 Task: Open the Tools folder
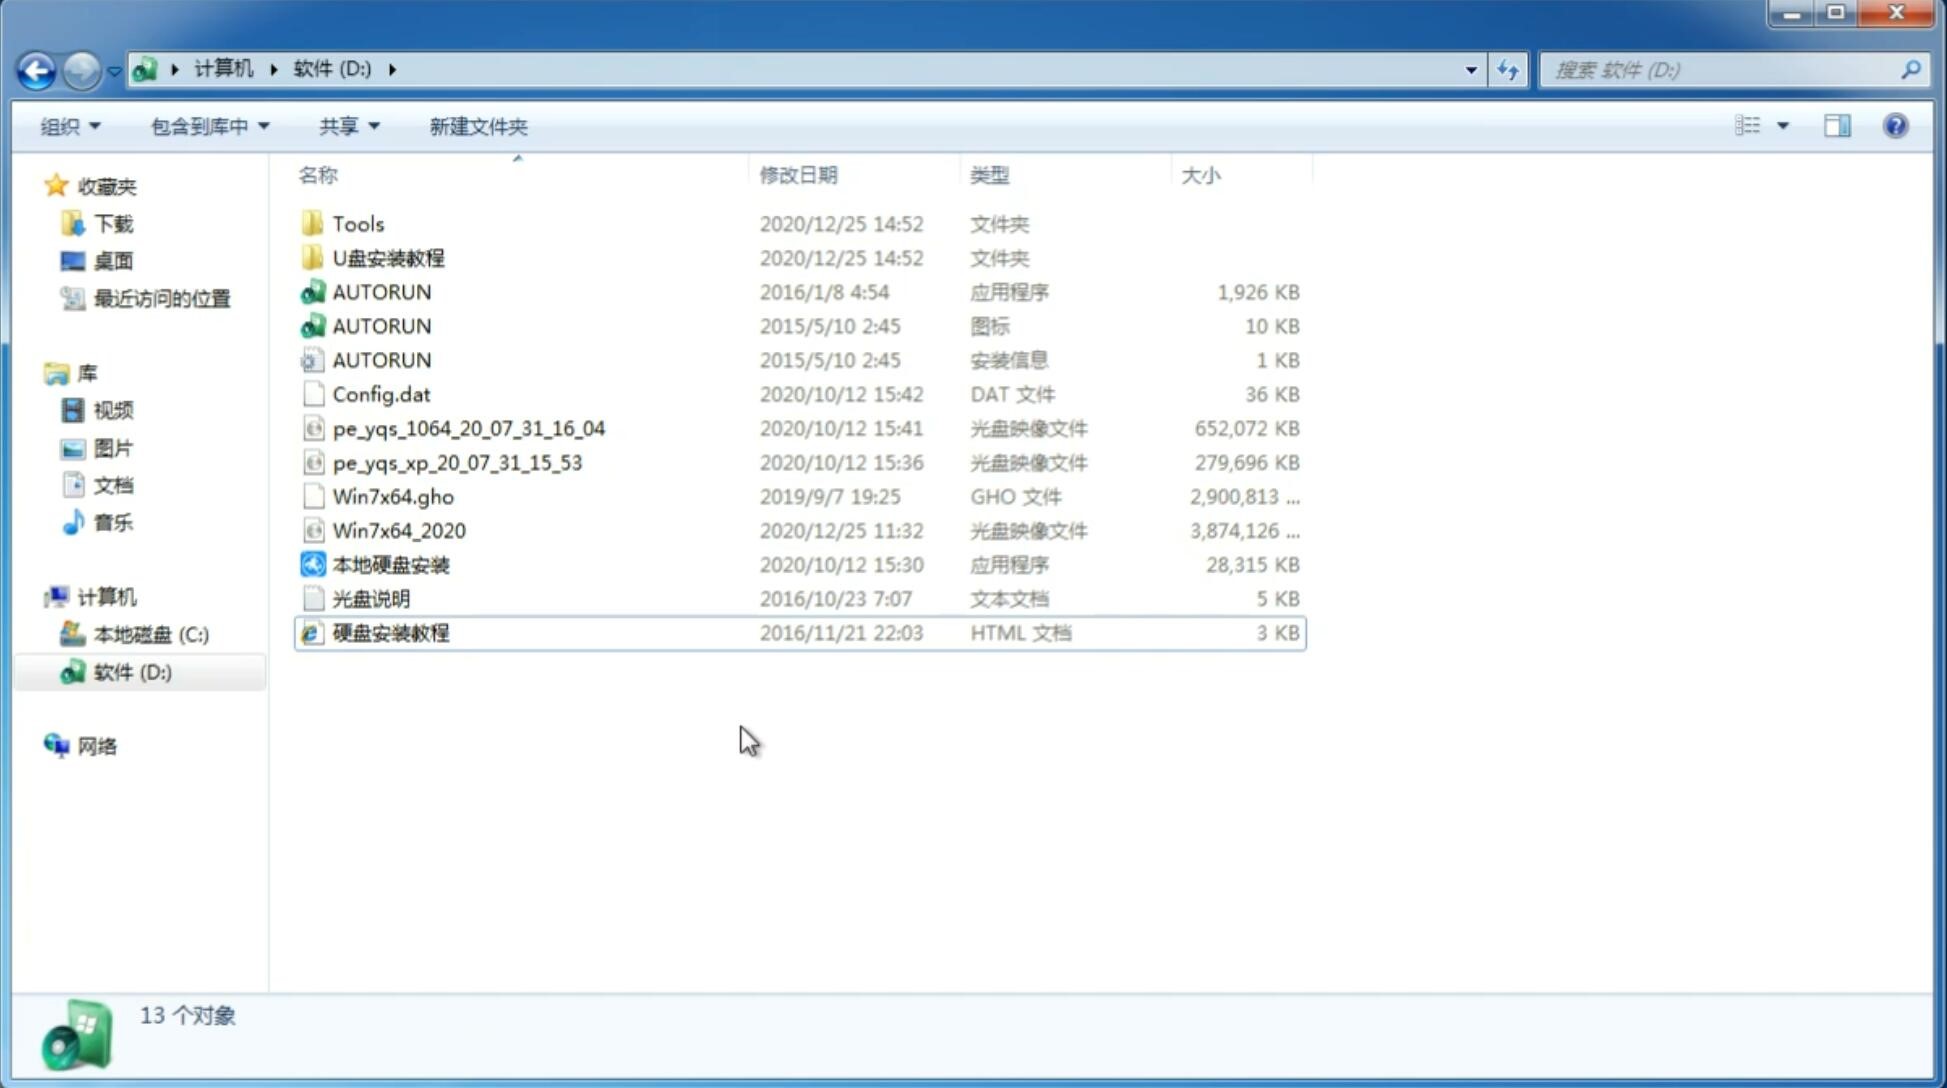coord(356,223)
